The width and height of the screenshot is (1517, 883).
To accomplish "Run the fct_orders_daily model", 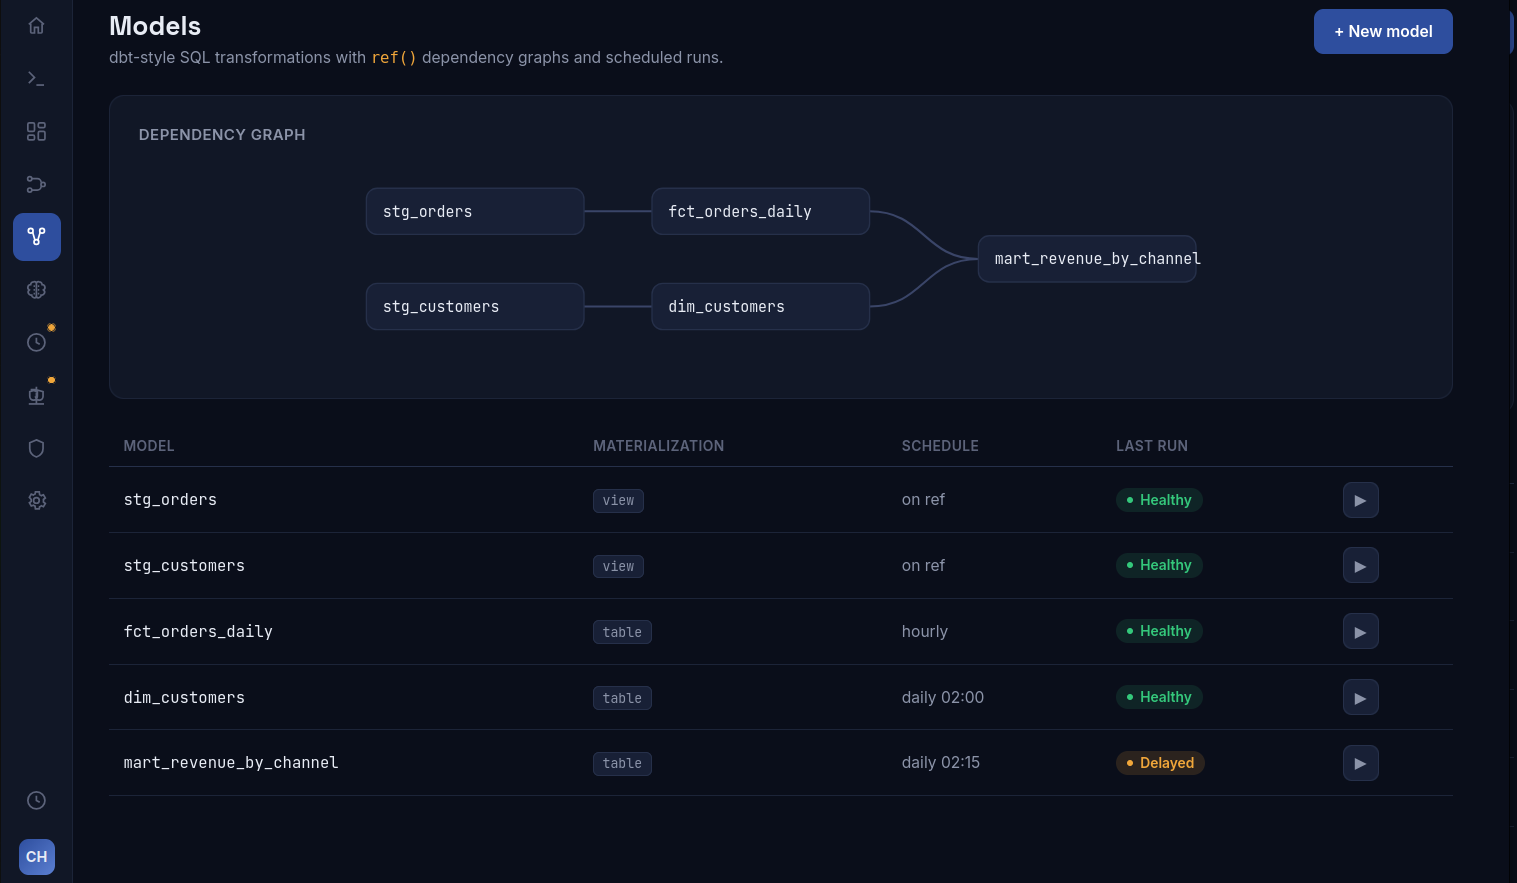I will tap(1360, 632).
